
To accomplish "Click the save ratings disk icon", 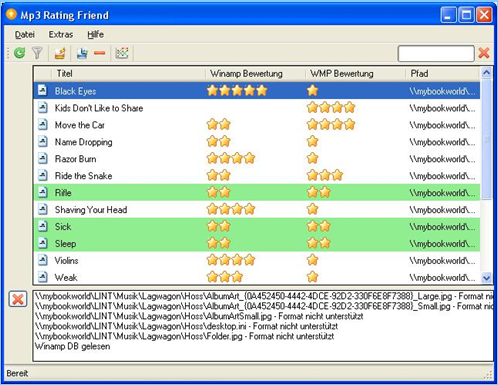I will coord(82,53).
